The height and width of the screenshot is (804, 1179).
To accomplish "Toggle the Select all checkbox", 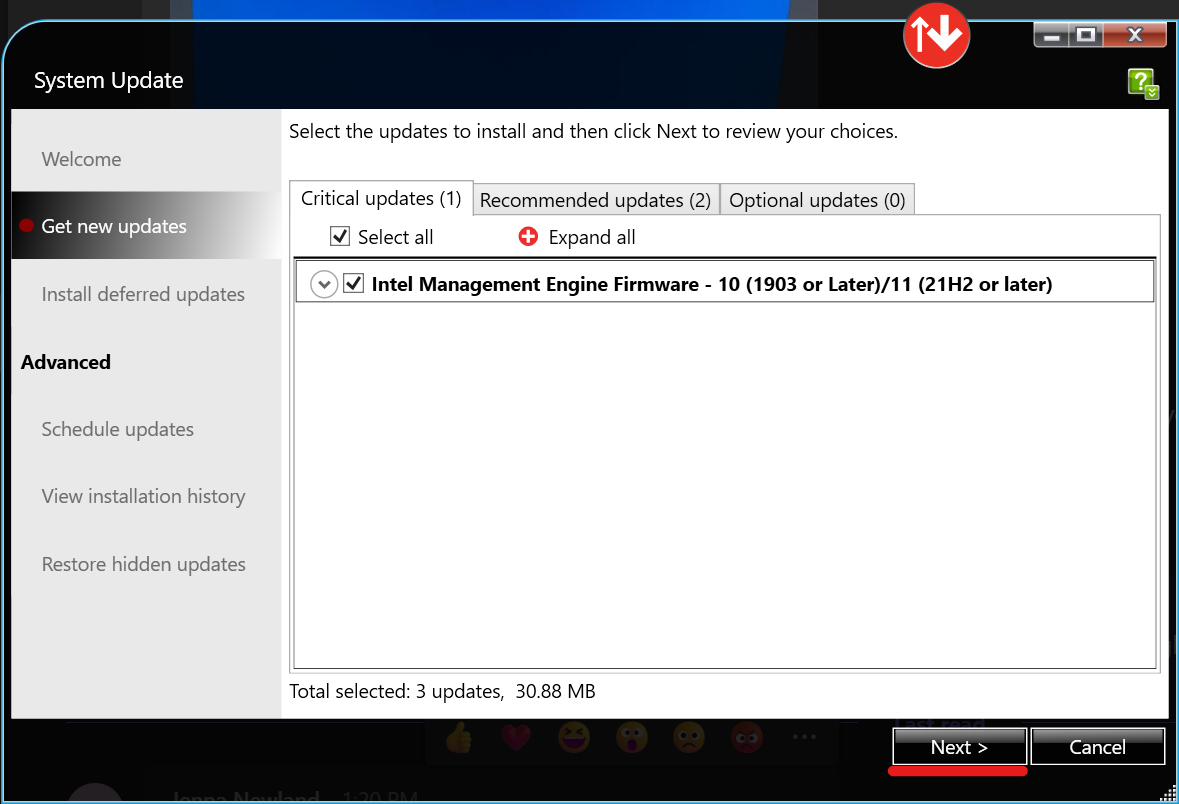I will [340, 236].
